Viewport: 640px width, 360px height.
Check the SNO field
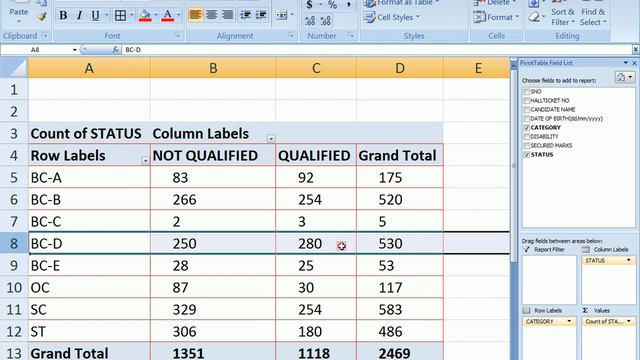point(527,92)
